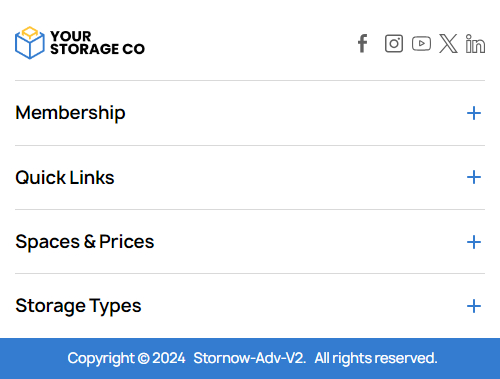Viewport: 500px width, 379px height.
Task: Select the Spaces & Prices heading
Action: pos(85,242)
